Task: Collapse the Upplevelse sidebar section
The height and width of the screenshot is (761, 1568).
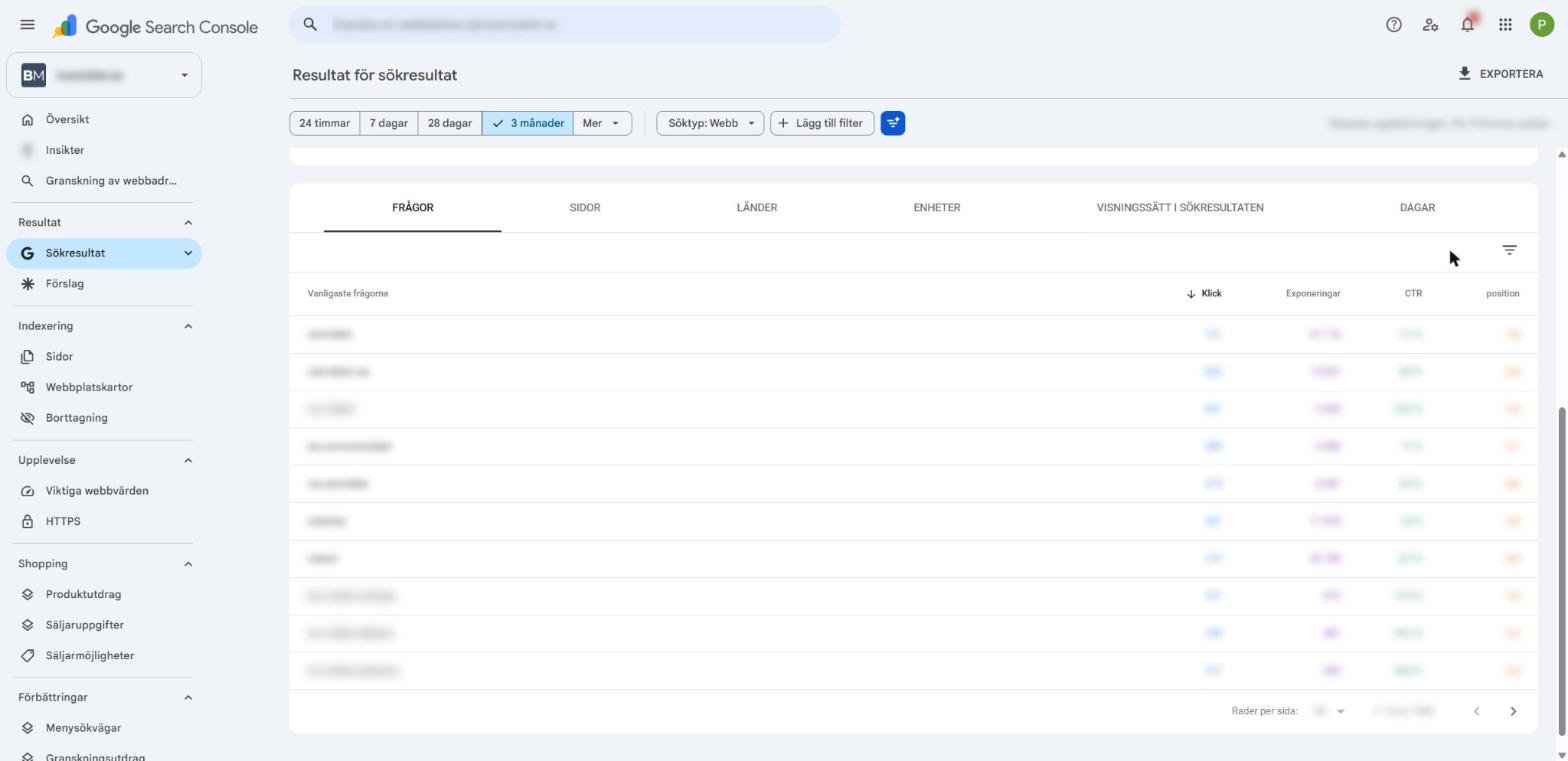Action: [x=188, y=460]
